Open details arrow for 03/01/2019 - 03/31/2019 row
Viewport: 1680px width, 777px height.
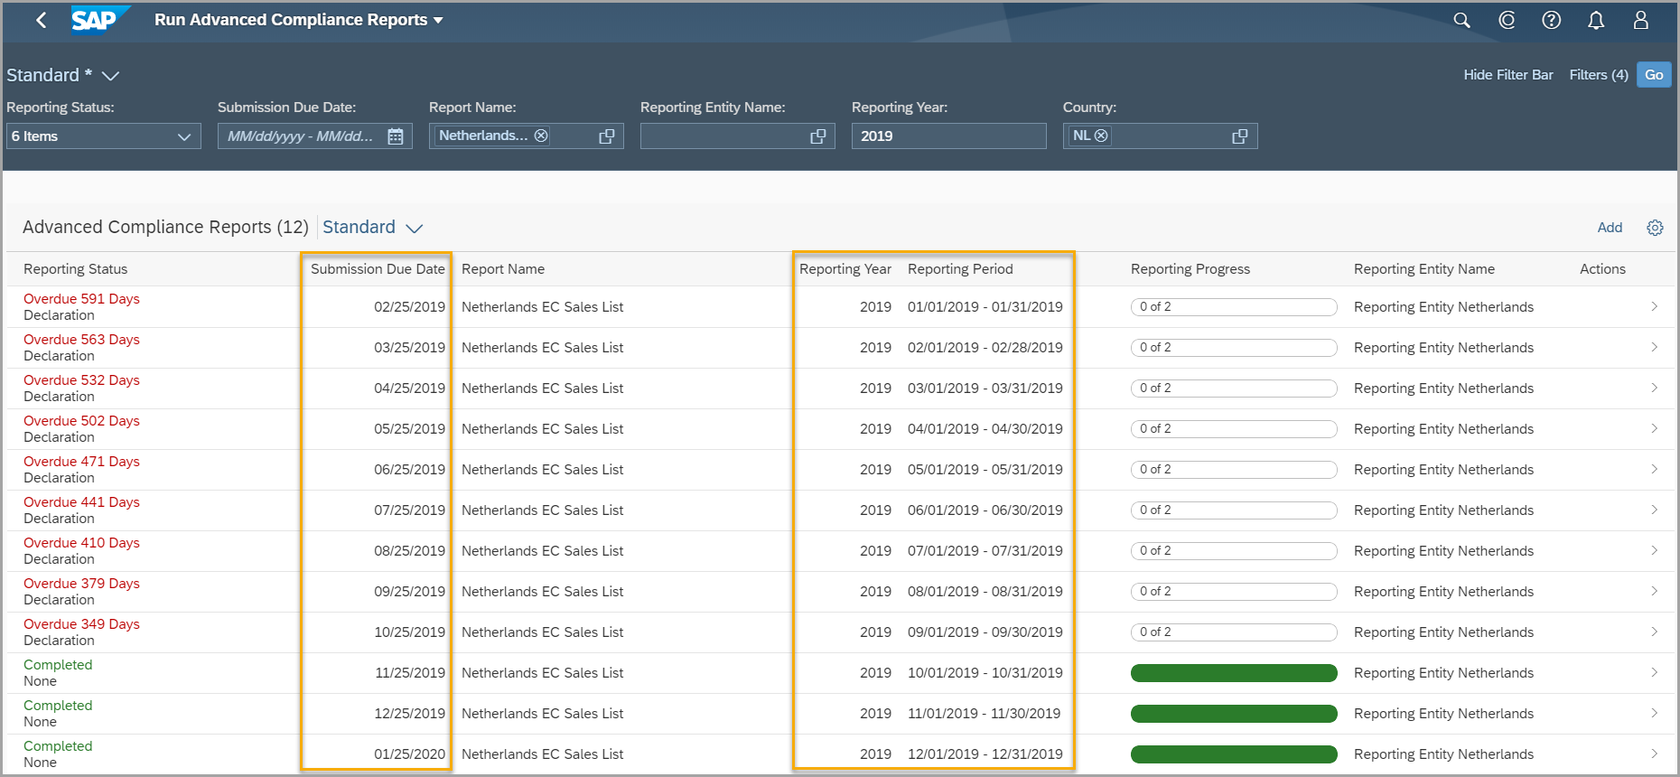pyautogui.click(x=1654, y=388)
